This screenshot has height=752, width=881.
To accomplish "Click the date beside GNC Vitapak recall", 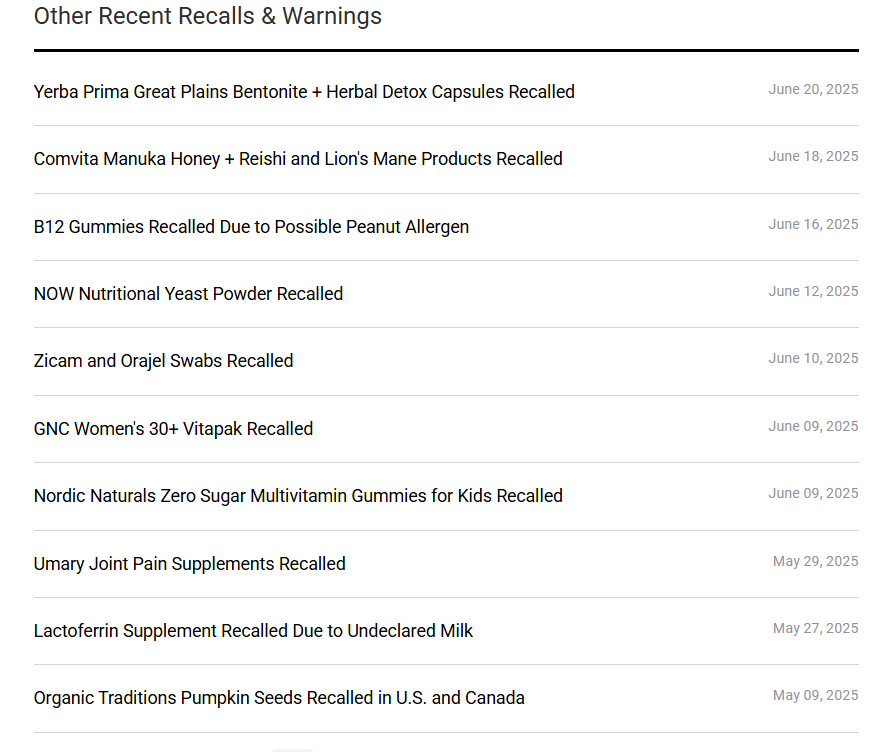I will 813,426.
